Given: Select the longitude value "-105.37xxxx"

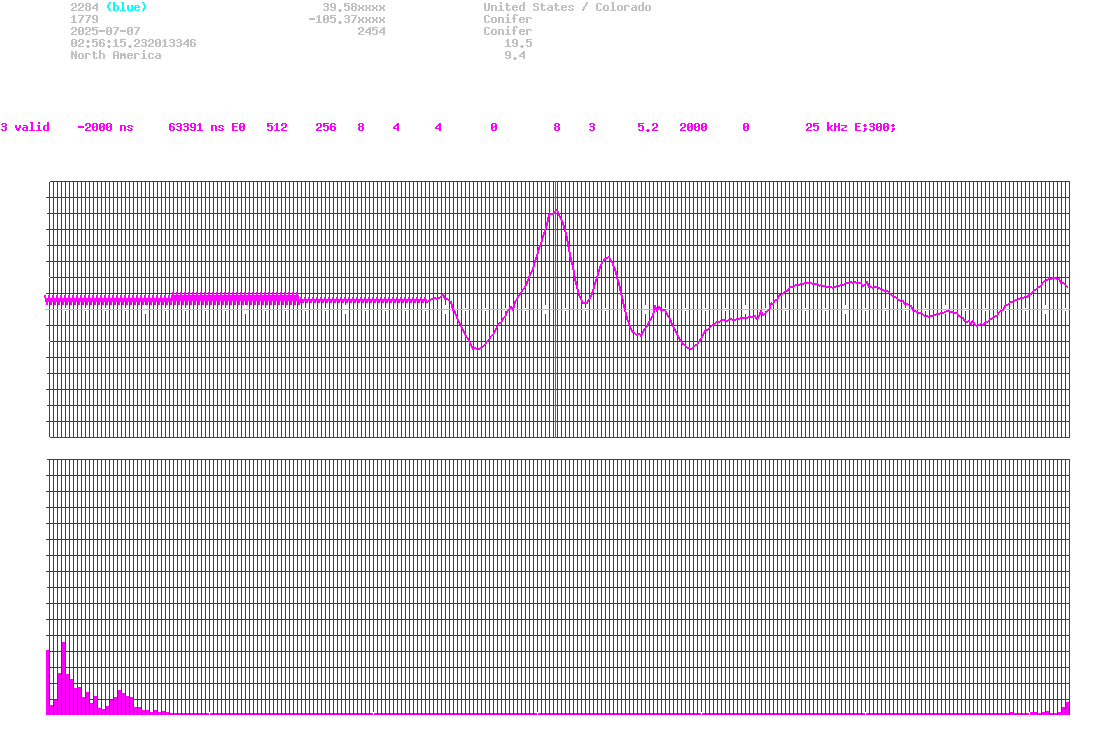Looking at the screenshot, I should [347, 19].
